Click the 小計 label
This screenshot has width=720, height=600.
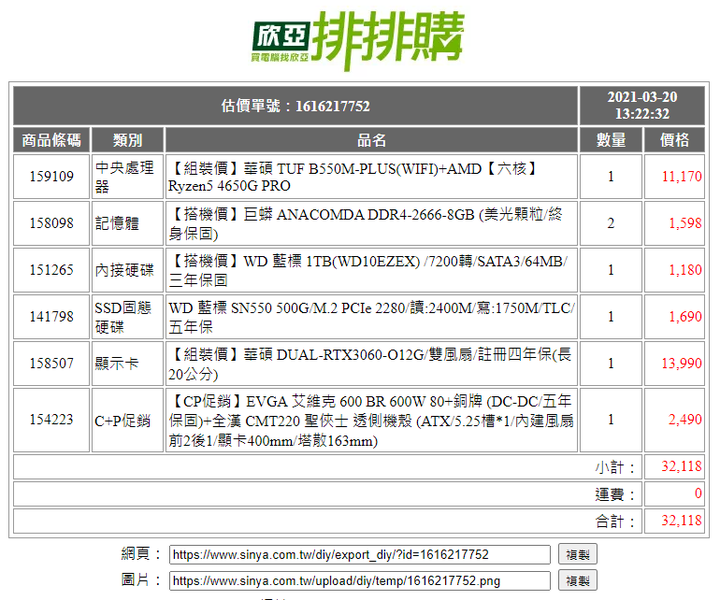[615, 467]
